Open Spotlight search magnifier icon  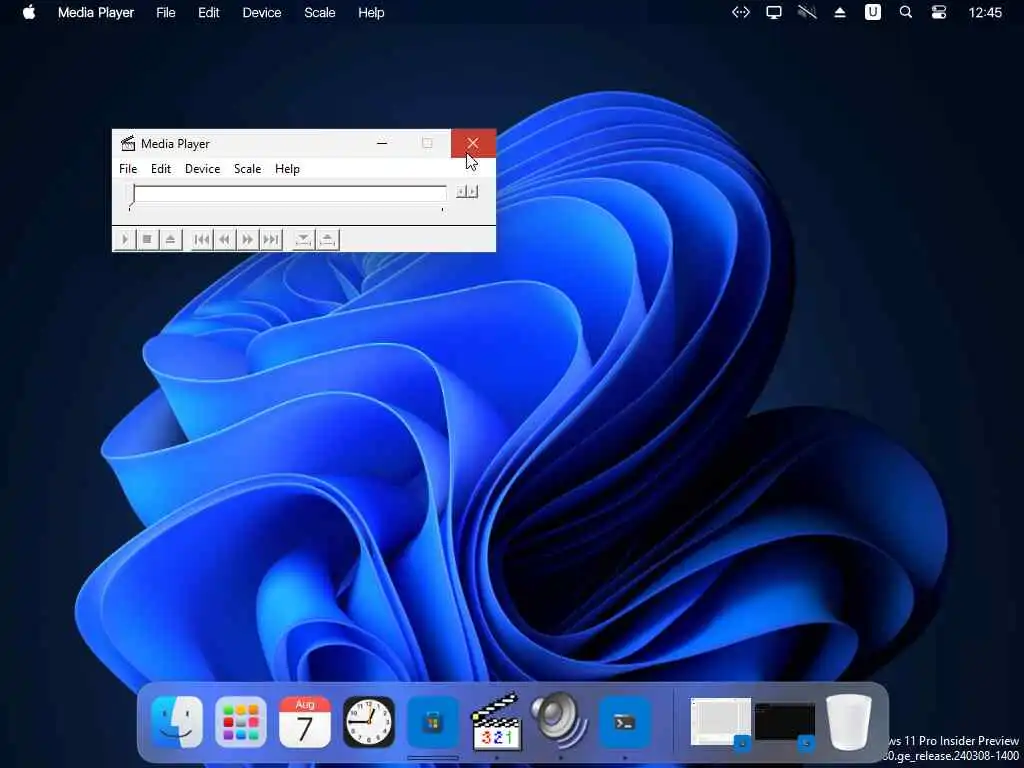click(x=906, y=12)
